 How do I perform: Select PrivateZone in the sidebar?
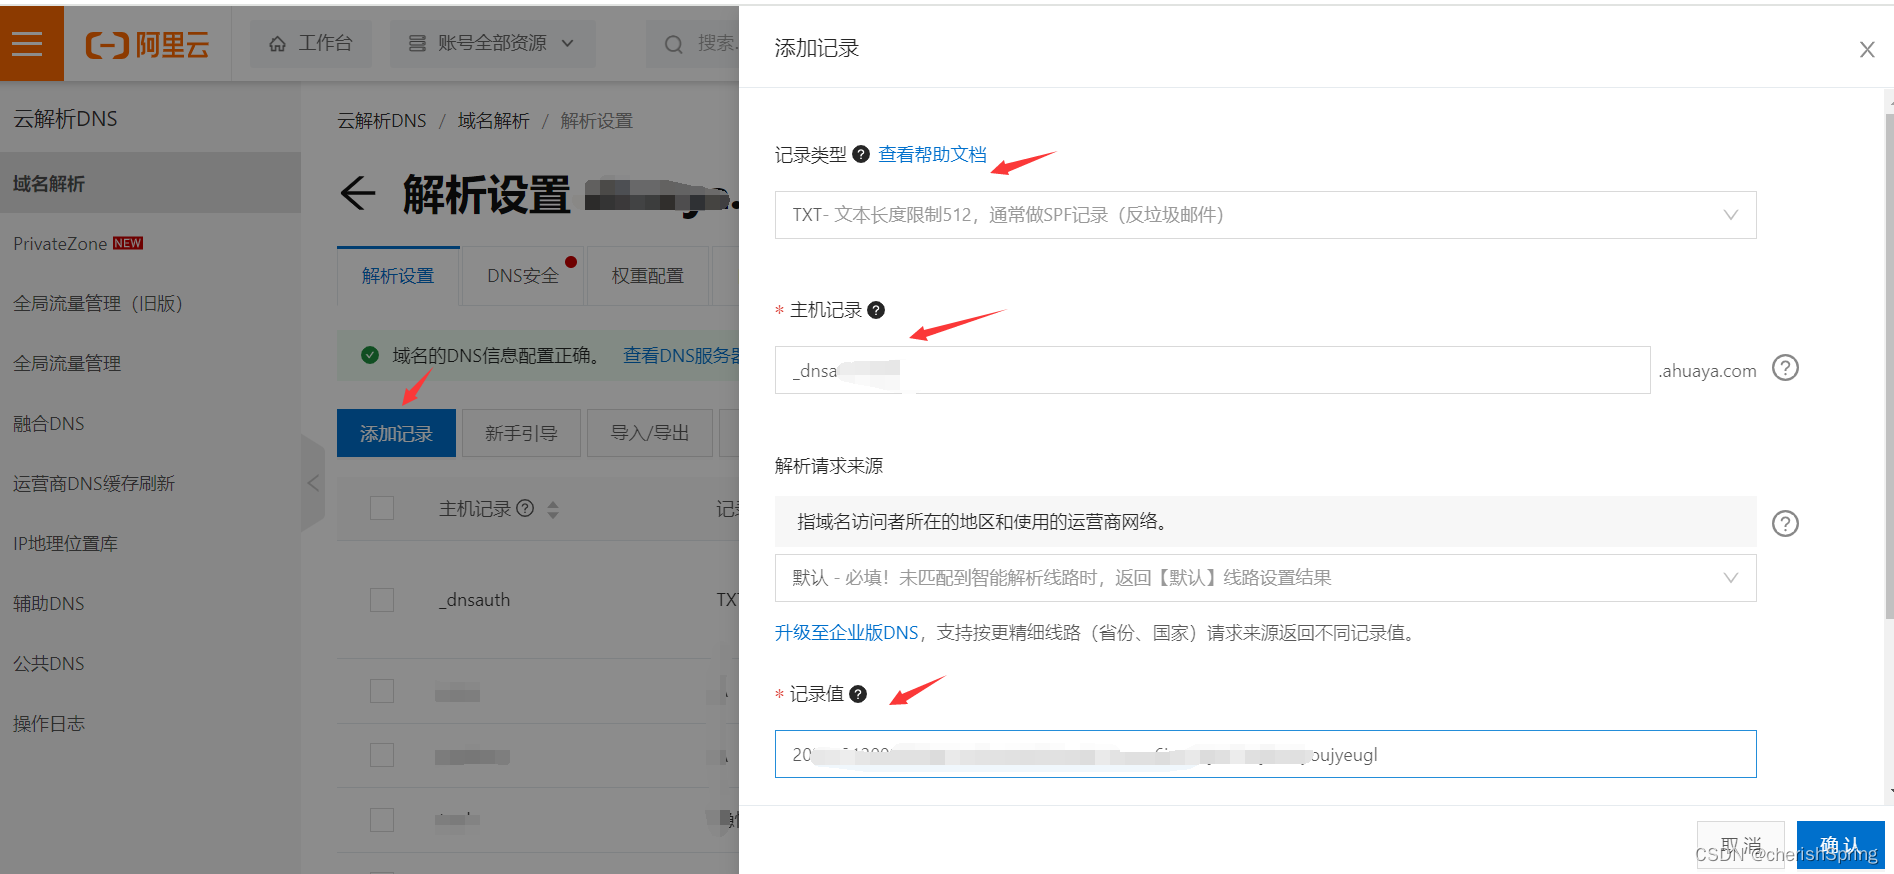pyautogui.click(x=150, y=243)
